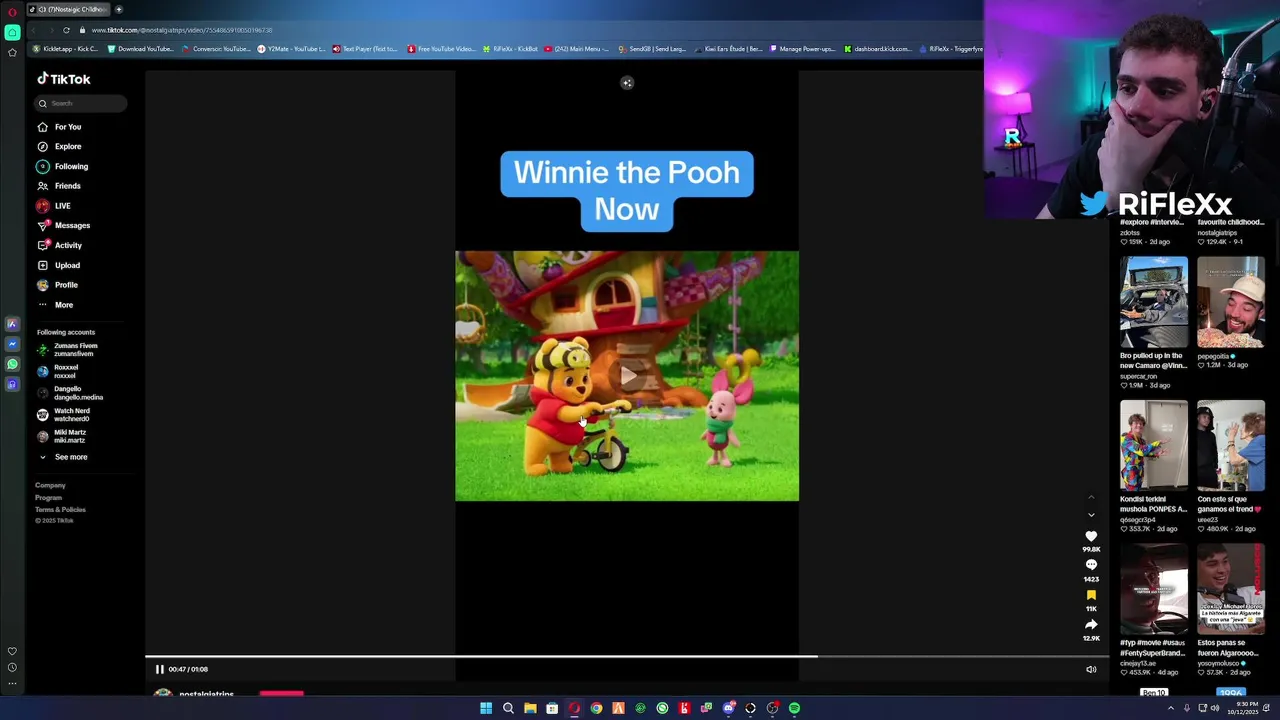
Task: Click the play overlay on the Winnie the Pooh video
Action: point(627,375)
